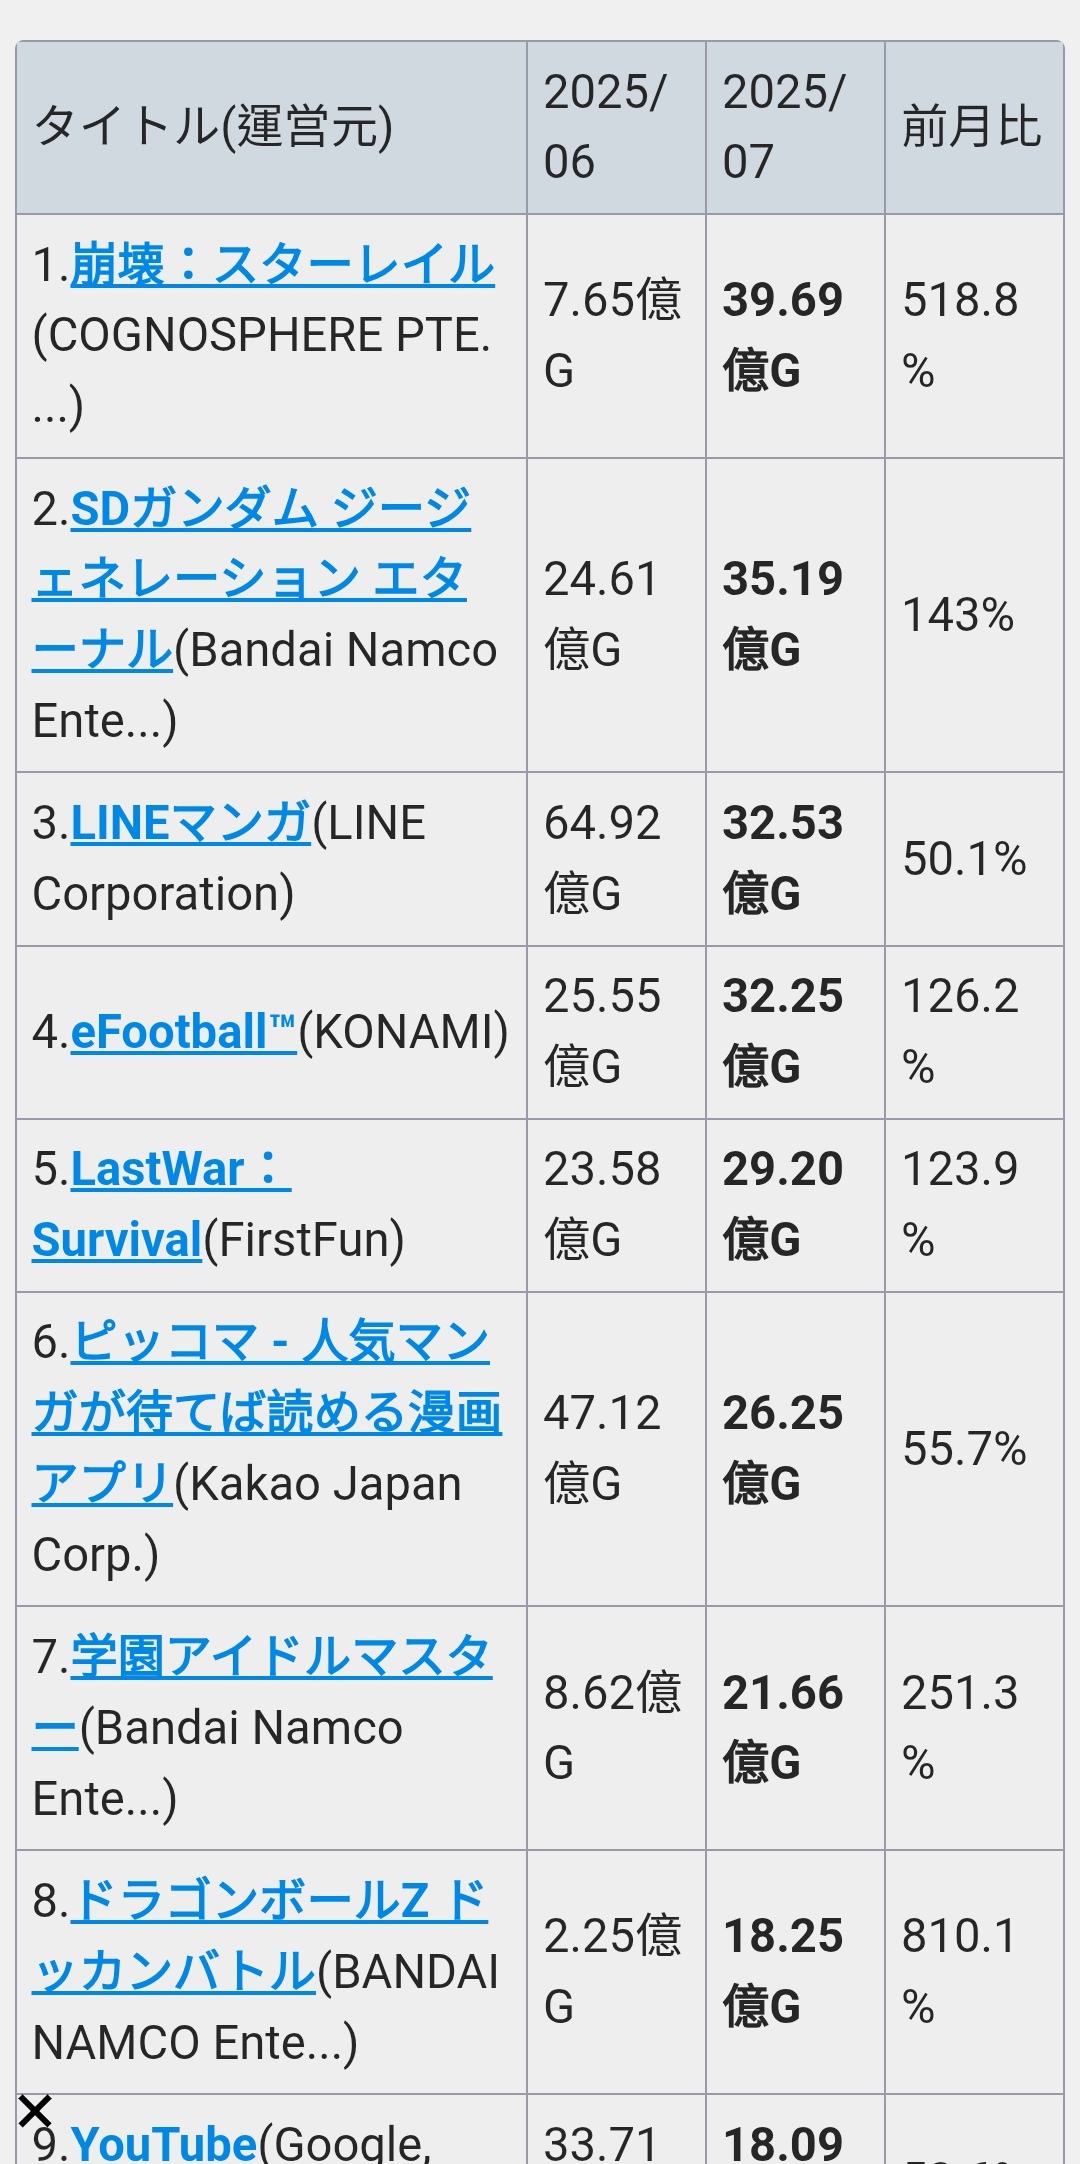
Task: Select the 810.1% growth cell
Action: (x=974, y=1972)
